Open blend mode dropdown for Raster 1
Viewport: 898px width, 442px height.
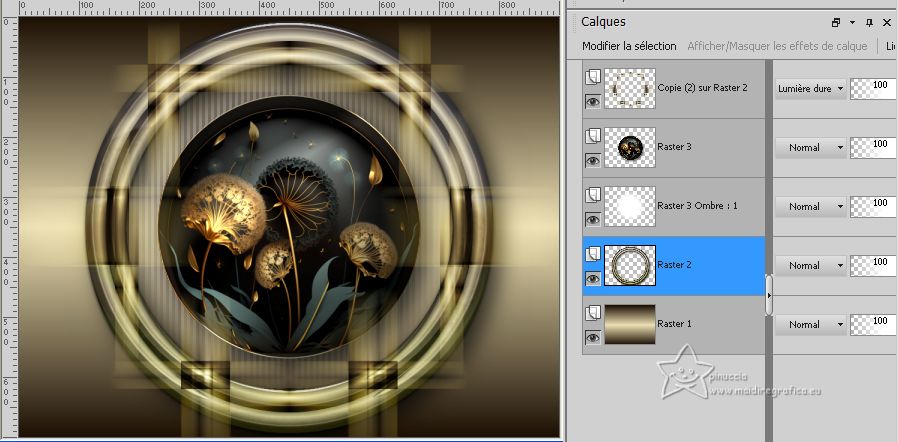click(x=810, y=325)
